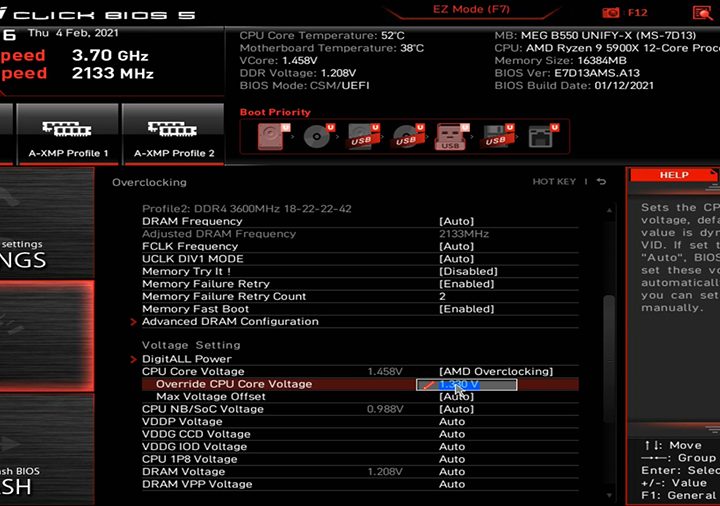Click the MB: MEG B550 UNIFY-X line

595,35
